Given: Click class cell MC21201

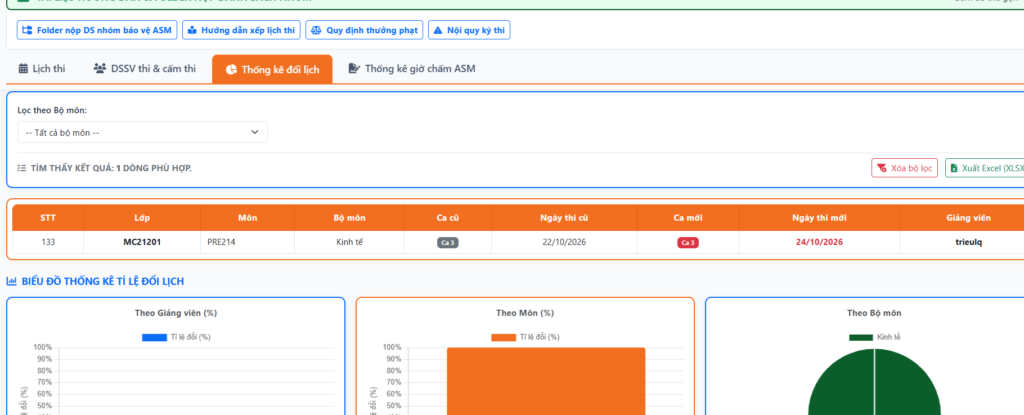Looking at the screenshot, I should [x=142, y=242].
